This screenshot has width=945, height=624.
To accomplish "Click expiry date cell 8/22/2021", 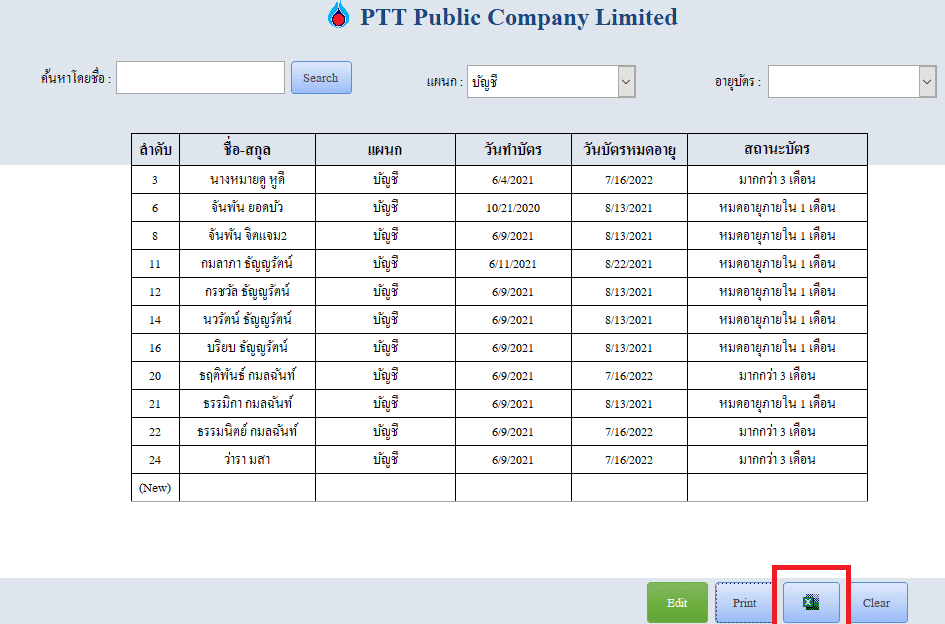I will (629, 263).
